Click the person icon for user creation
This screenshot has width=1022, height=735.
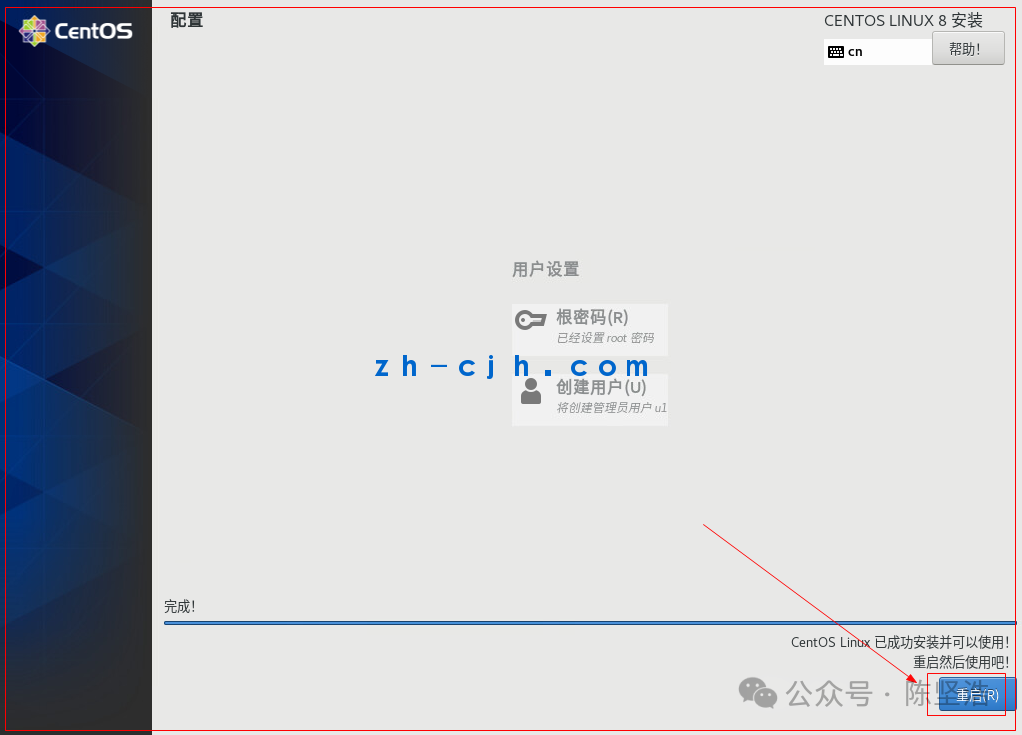[531, 391]
